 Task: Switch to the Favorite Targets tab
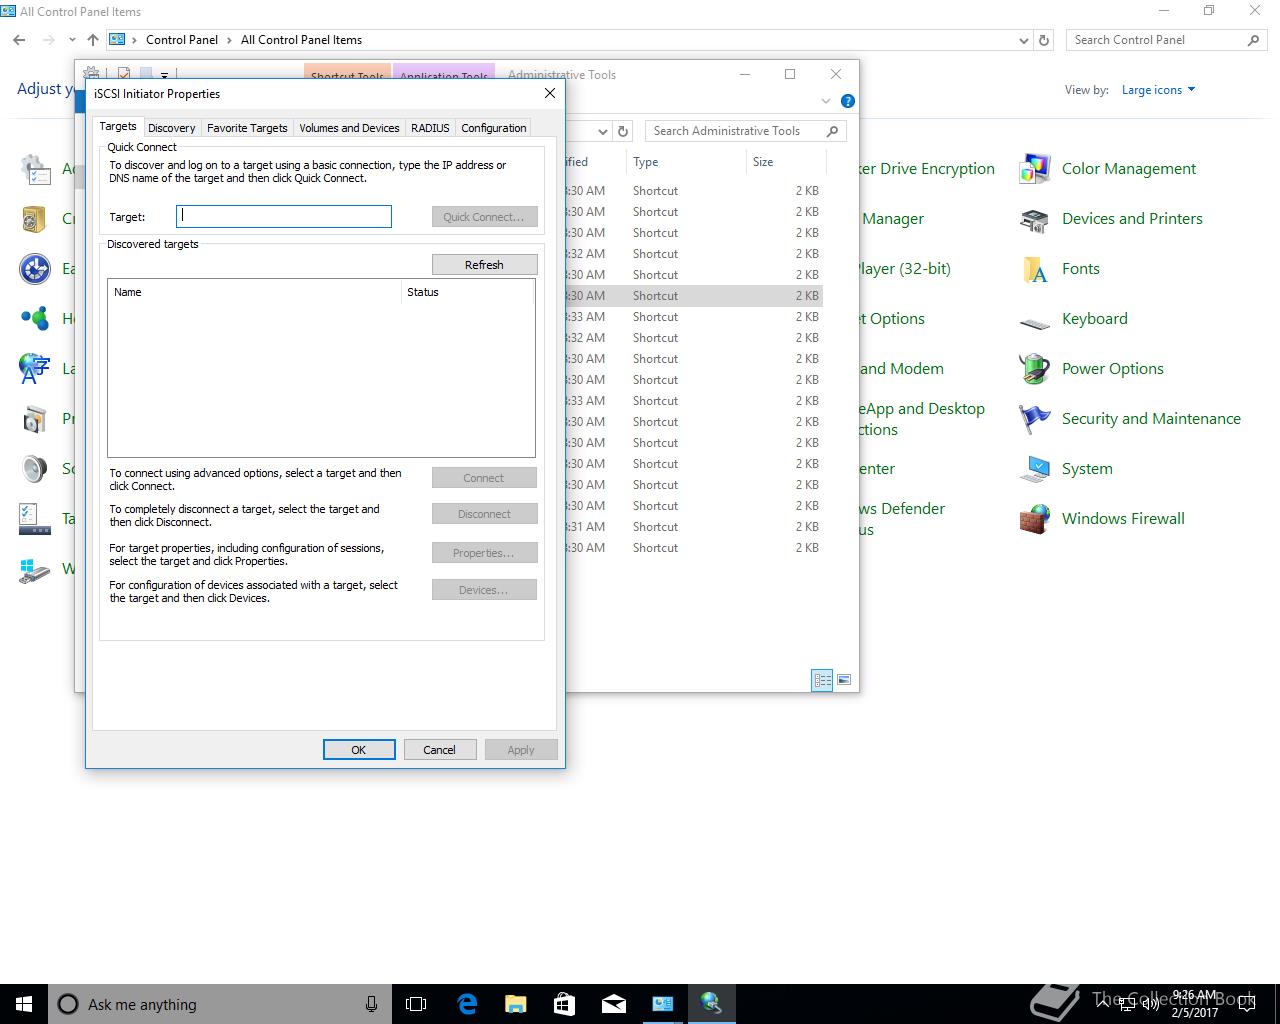(247, 128)
